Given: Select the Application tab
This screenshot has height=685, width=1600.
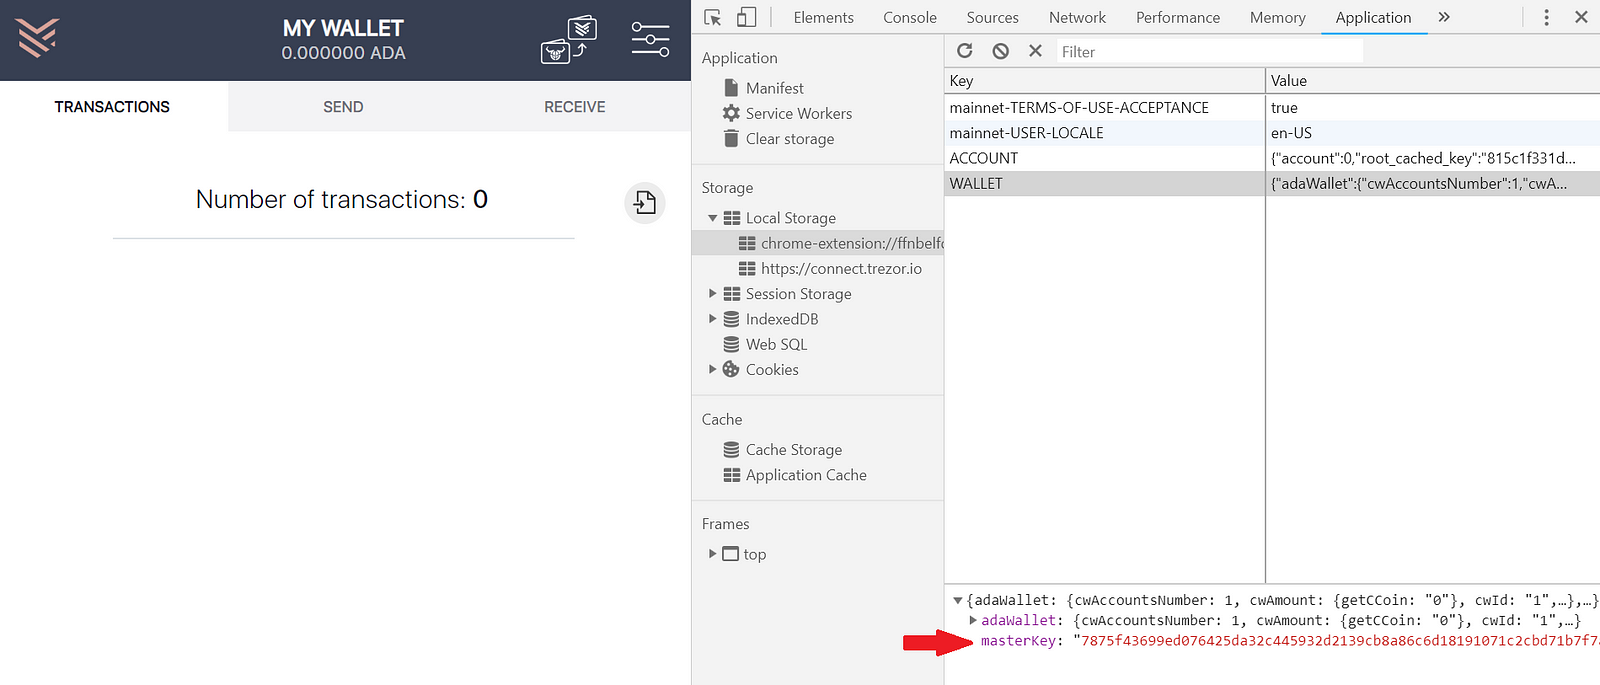Looking at the screenshot, I should 1373,17.
